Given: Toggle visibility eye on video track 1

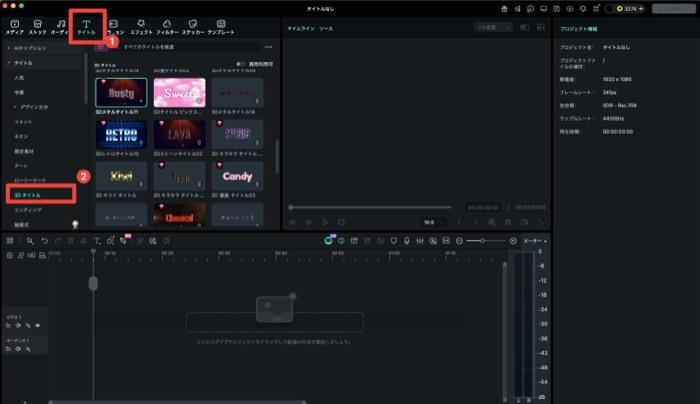Looking at the screenshot, I should click(x=38, y=325).
